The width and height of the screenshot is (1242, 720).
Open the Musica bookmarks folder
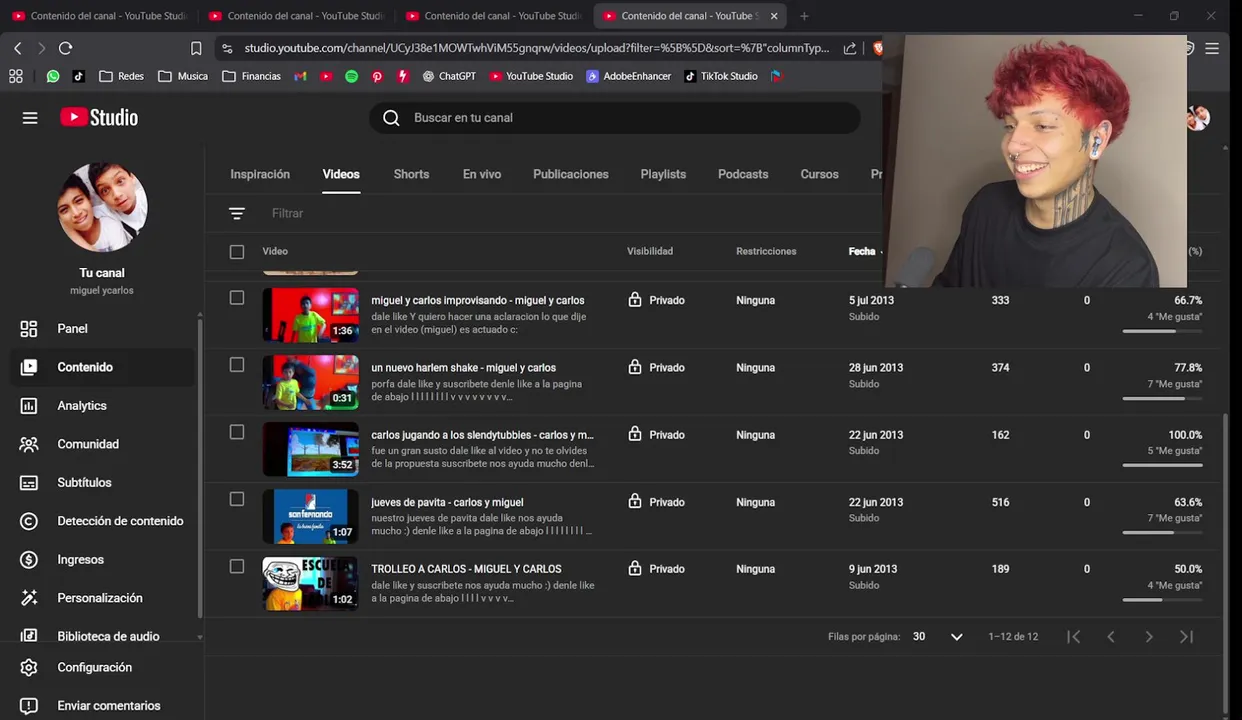[x=184, y=76]
